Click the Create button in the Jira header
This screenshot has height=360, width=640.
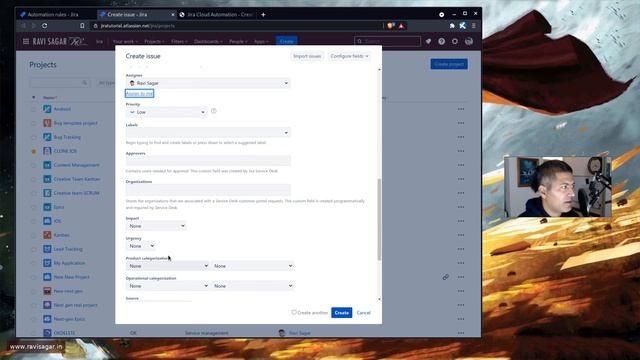[x=287, y=41]
